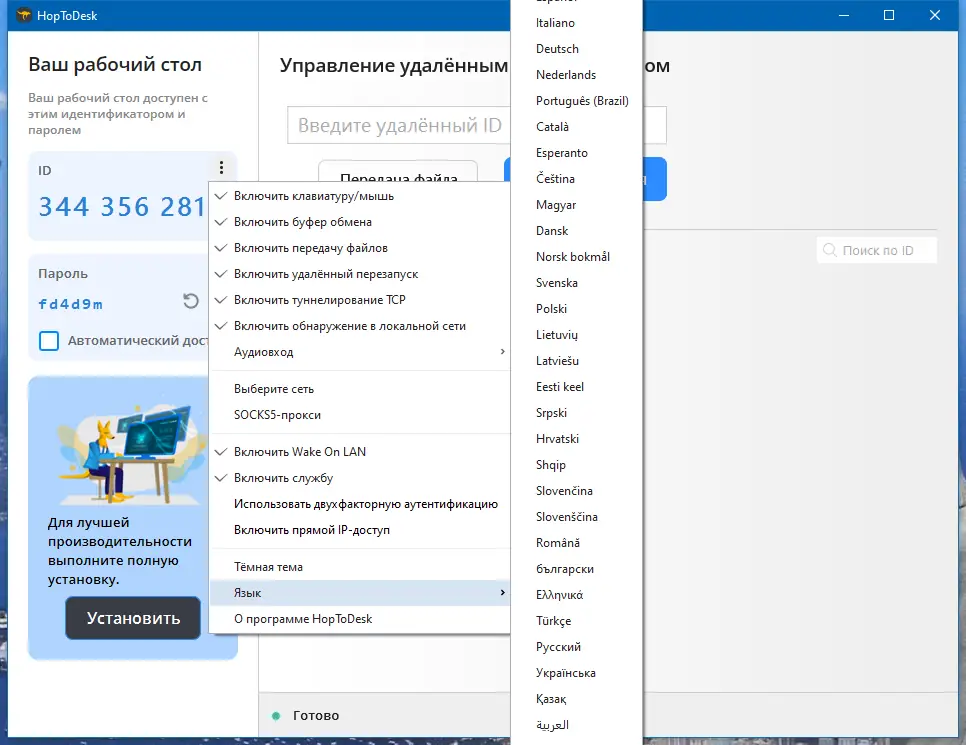
Task: Select Включить прямой IP-доступ
Action: pos(360,530)
